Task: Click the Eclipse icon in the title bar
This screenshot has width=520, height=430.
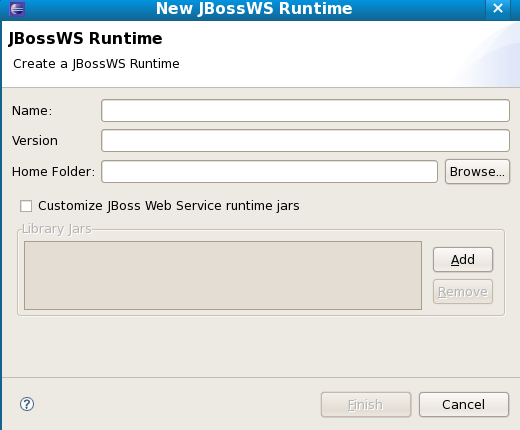Action: [x=17, y=9]
